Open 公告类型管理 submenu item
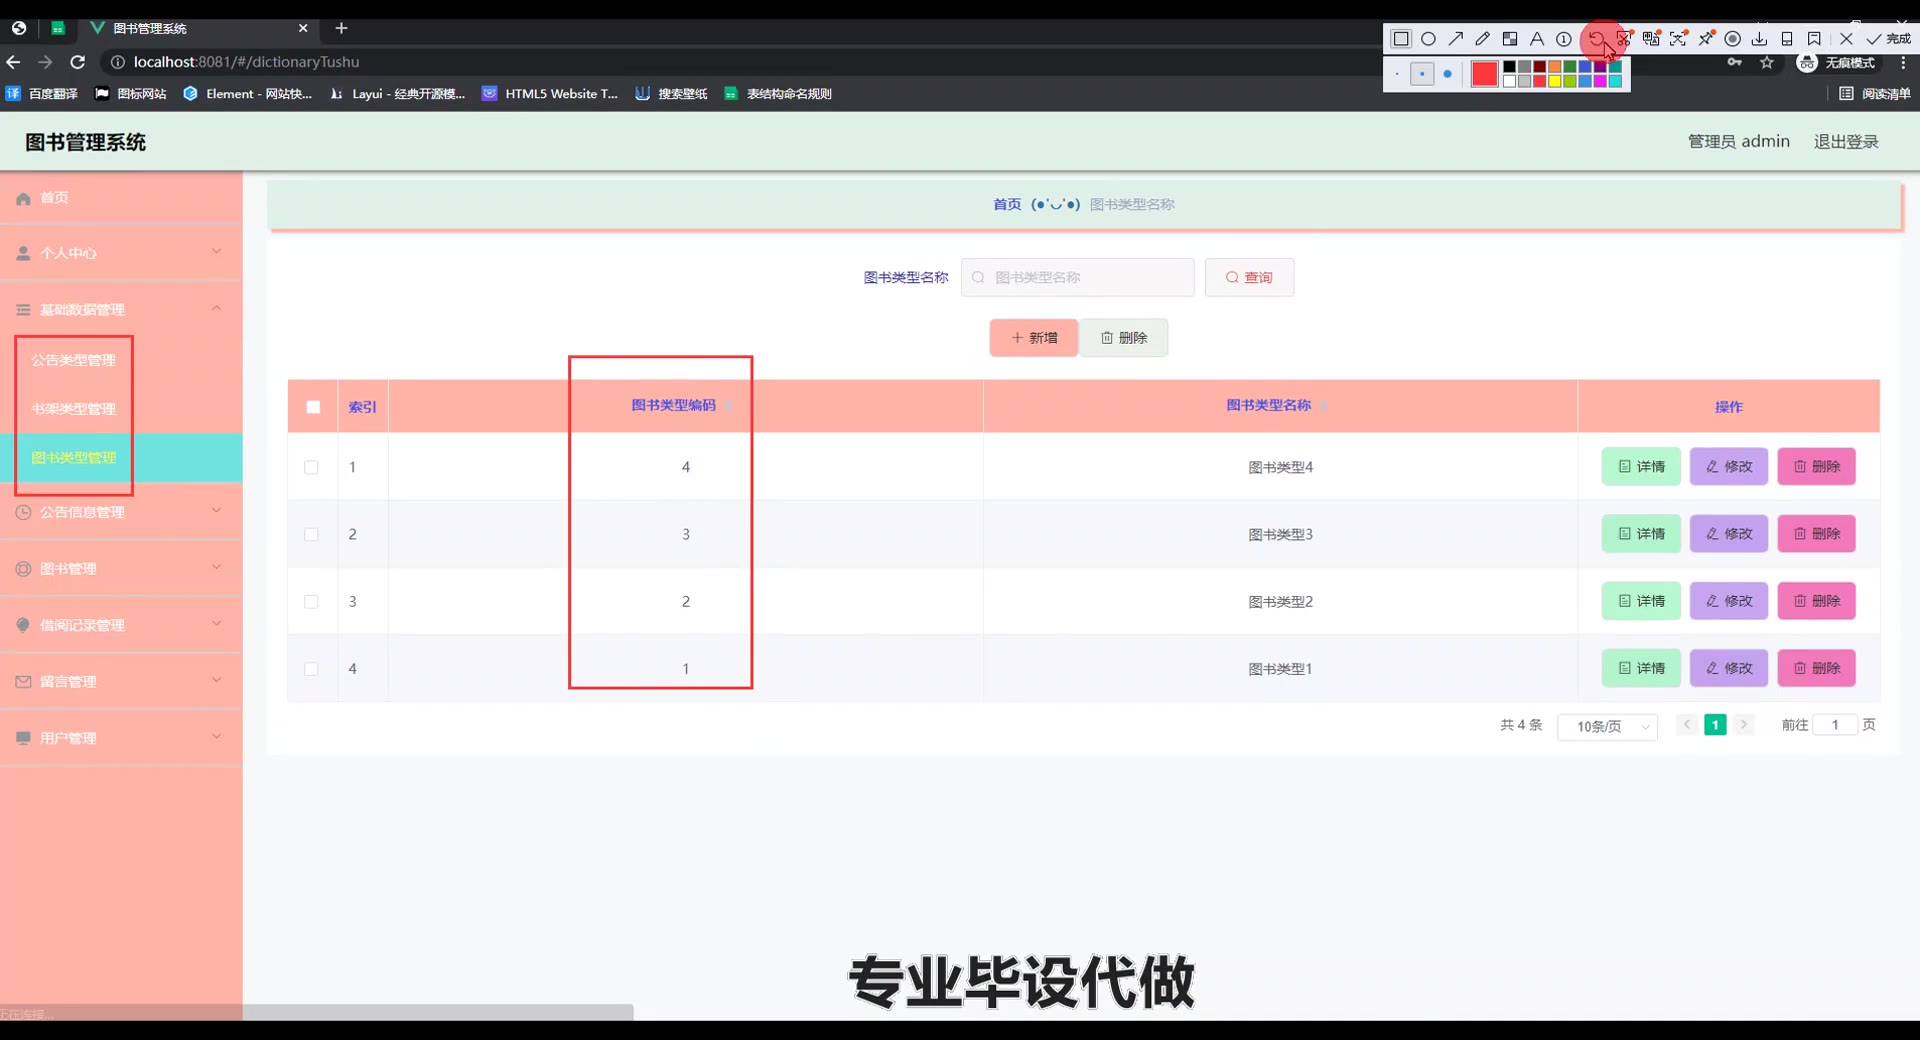1920x1040 pixels. [x=73, y=360]
